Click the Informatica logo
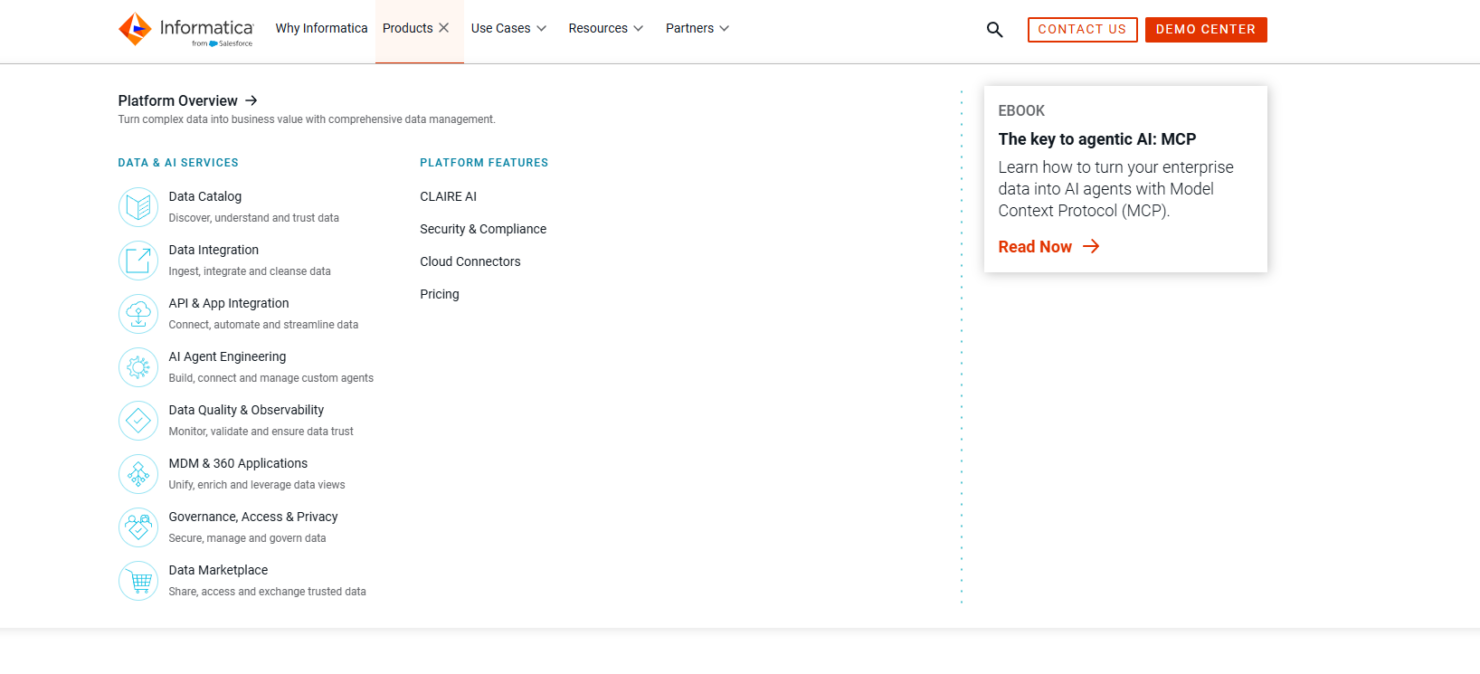Screen dimensions: 1480x674 click(186, 29)
